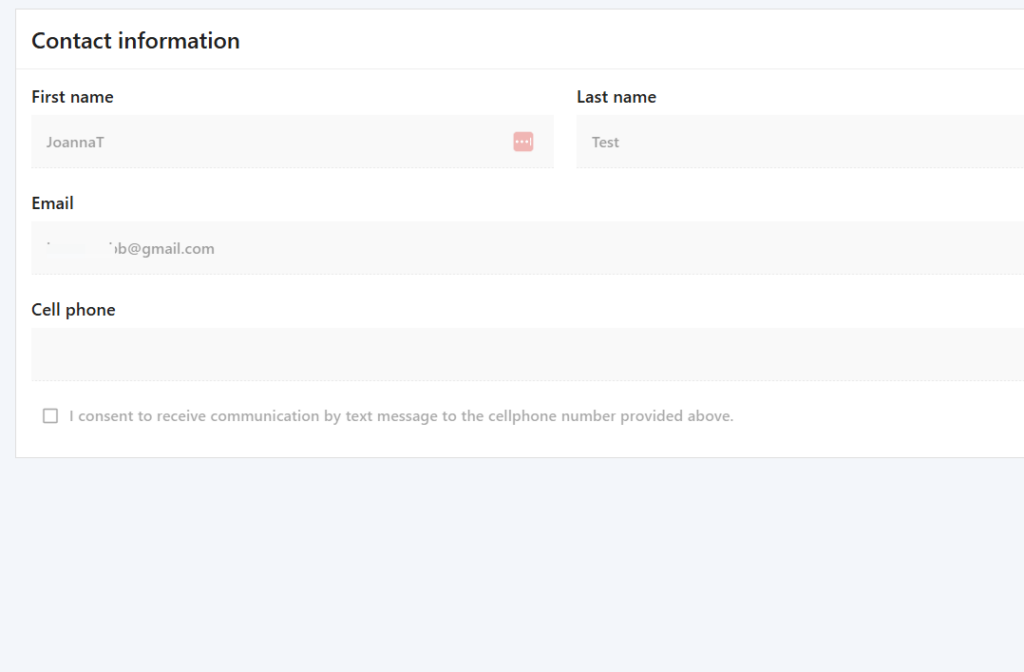
Task: Click the "@gmail.com" email text
Action: [x=170, y=248]
